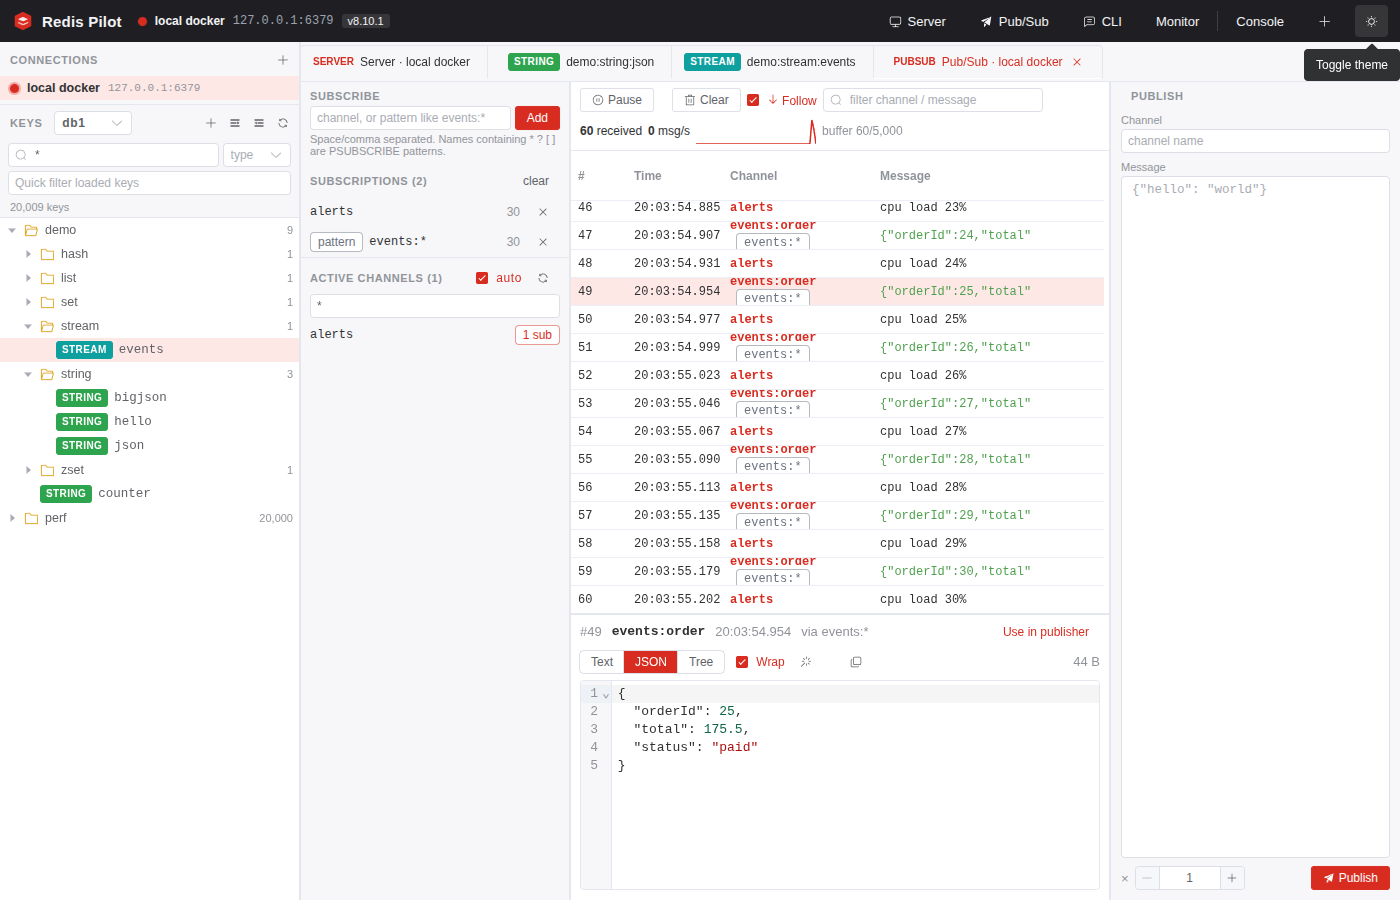The width and height of the screenshot is (1400, 900).
Task: Collapse all key folders icon
Action: coord(259,123)
